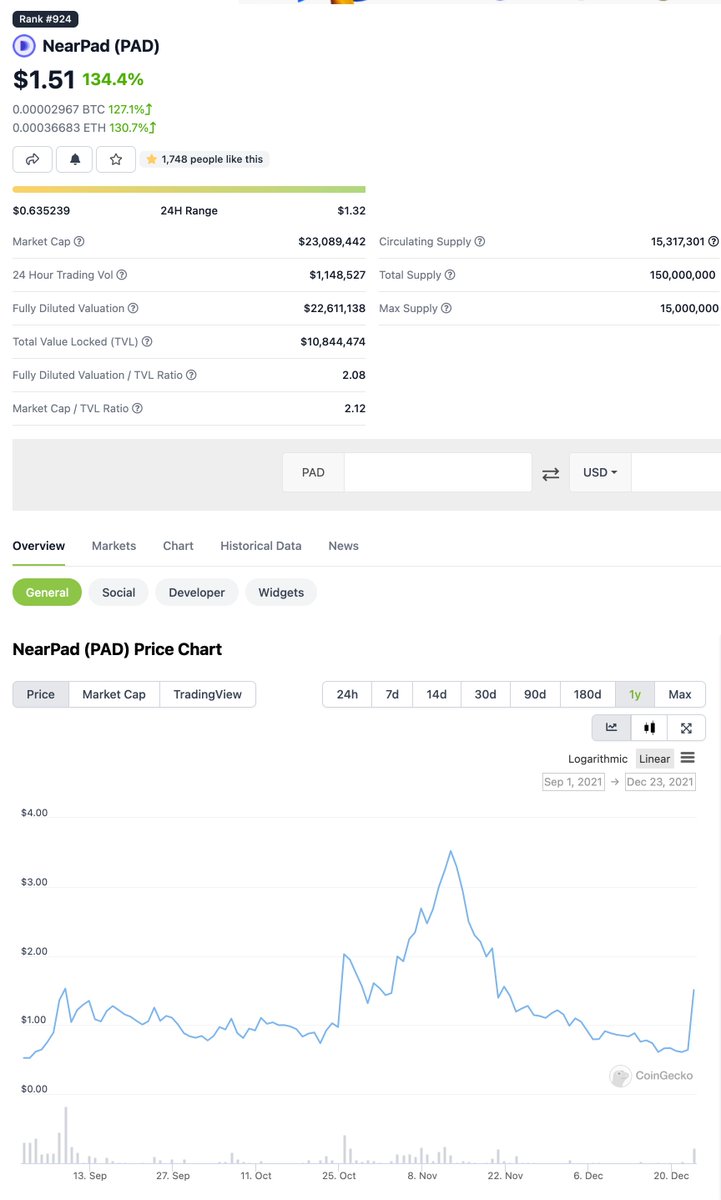Click info icon beside Total Value Locked (TVL)
The image size is (721, 1200).
[x=148, y=342]
